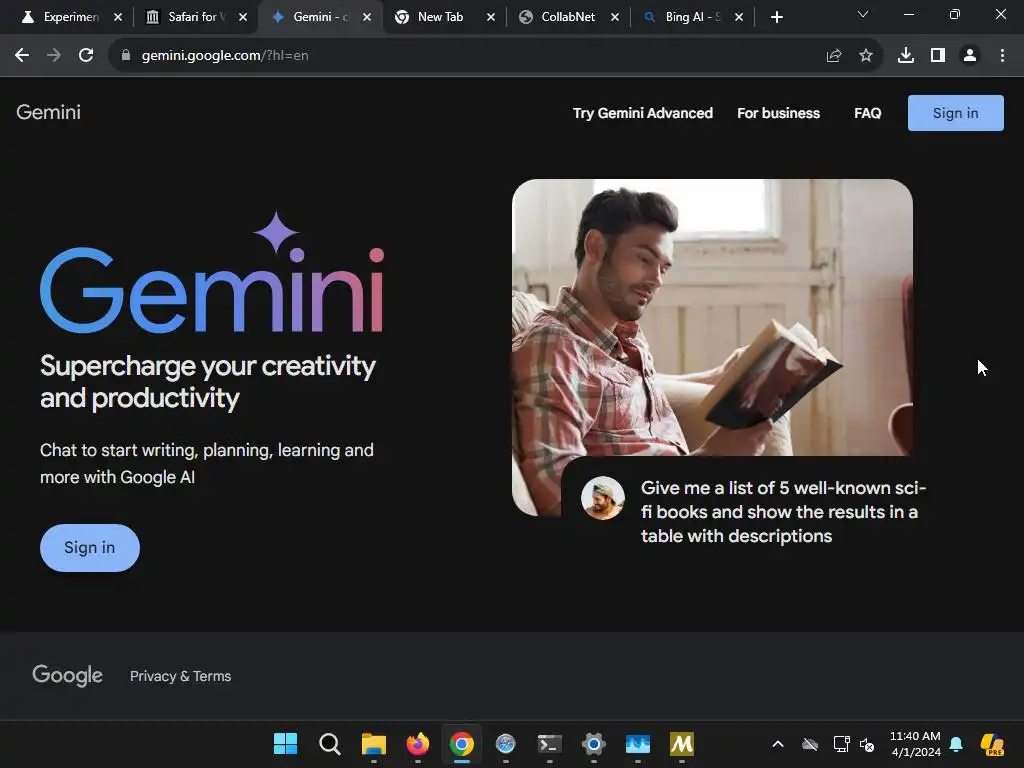Show hidden system tray icons
The width and height of the screenshot is (1024, 768).
(x=778, y=744)
